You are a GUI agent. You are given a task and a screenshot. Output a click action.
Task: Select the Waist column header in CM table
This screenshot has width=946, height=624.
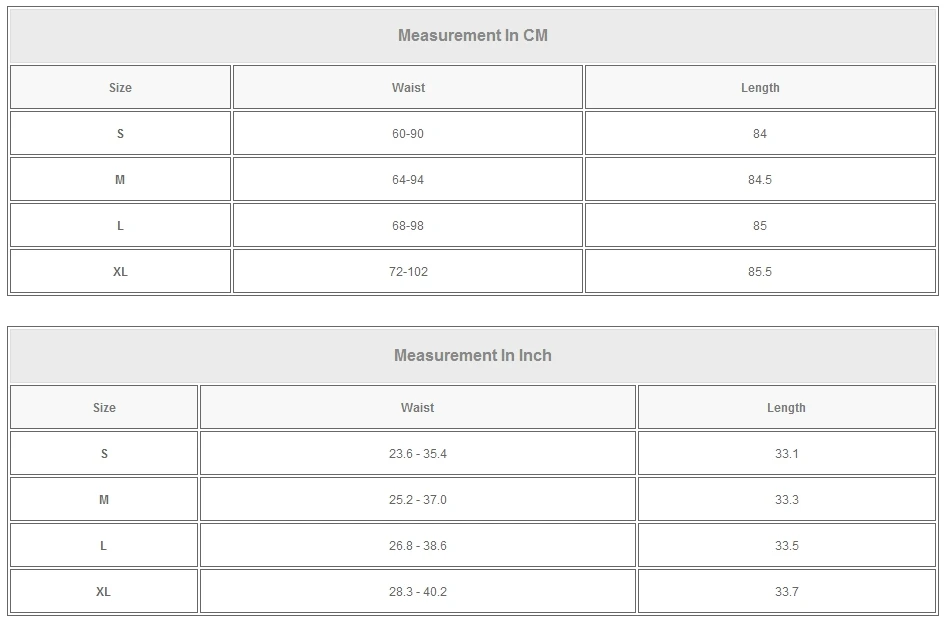[x=408, y=88]
